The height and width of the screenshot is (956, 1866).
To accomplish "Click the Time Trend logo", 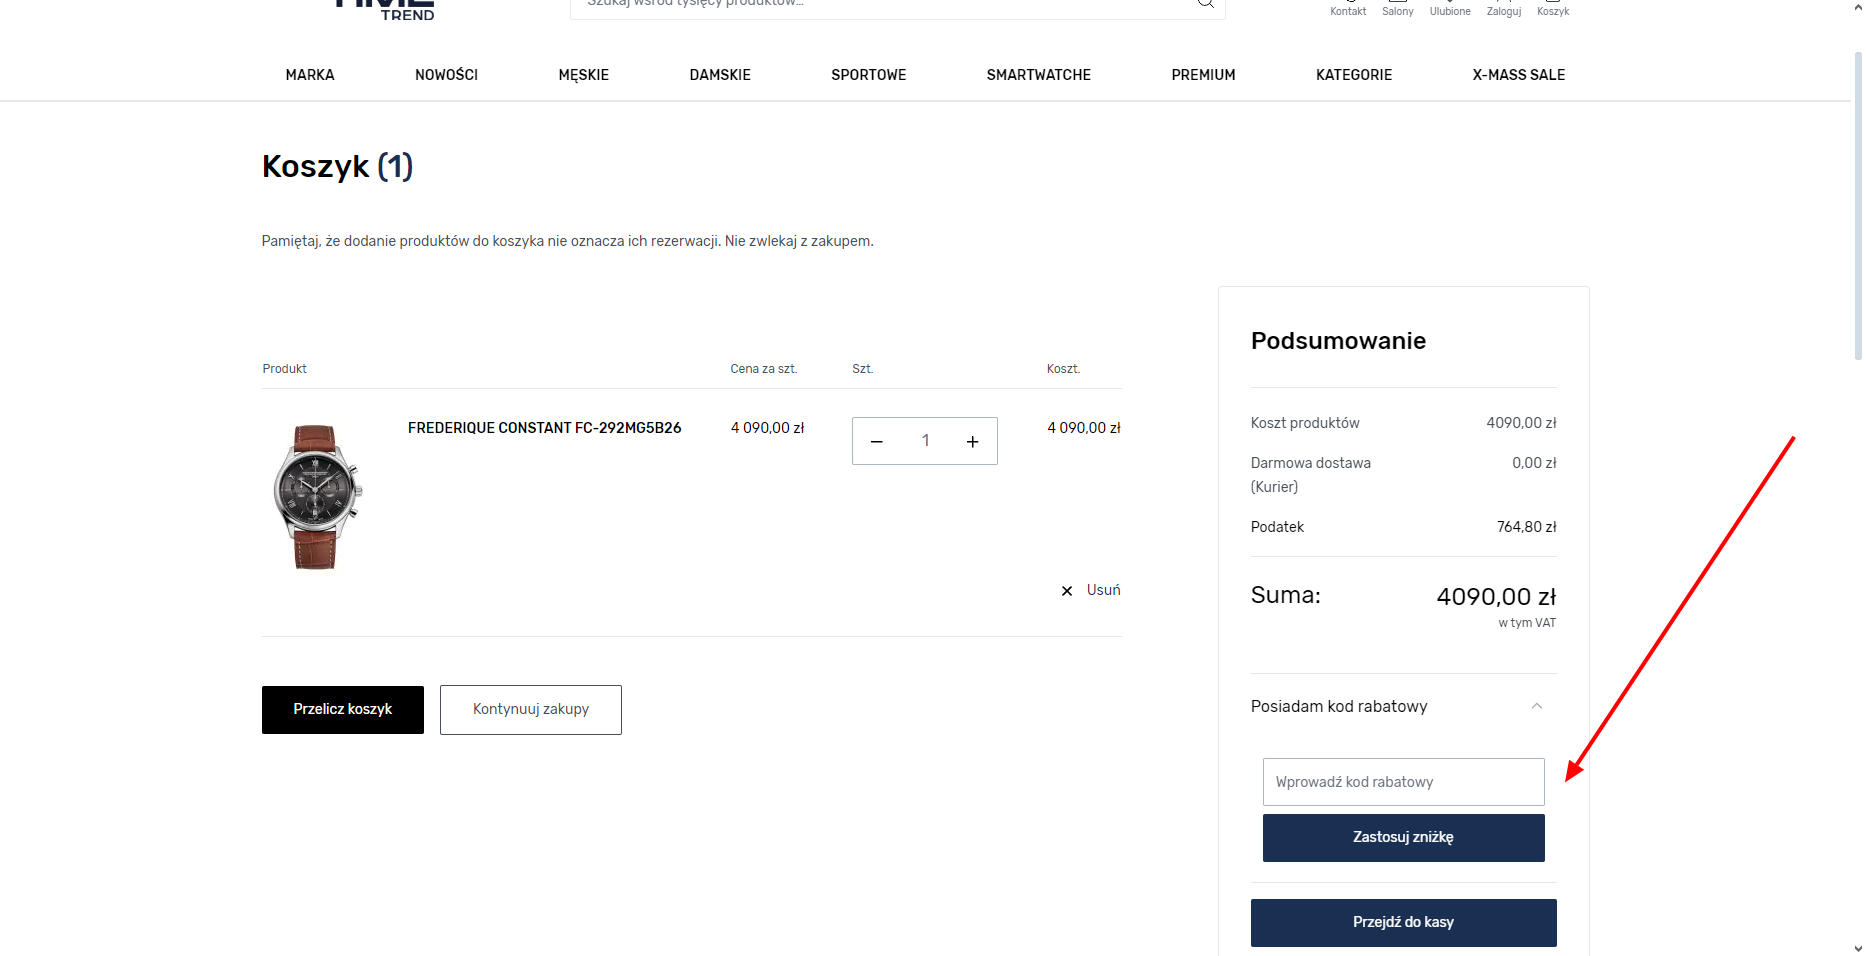I will [x=385, y=9].
